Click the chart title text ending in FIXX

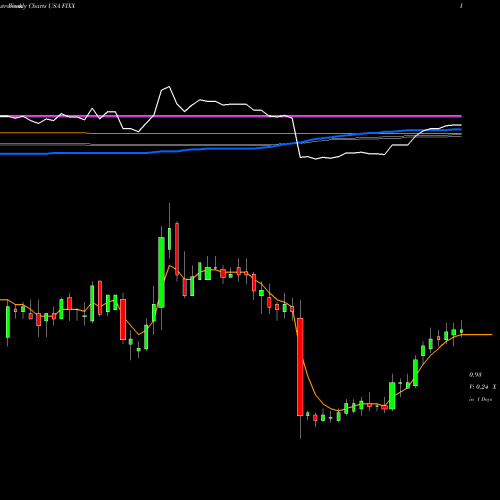37,6
